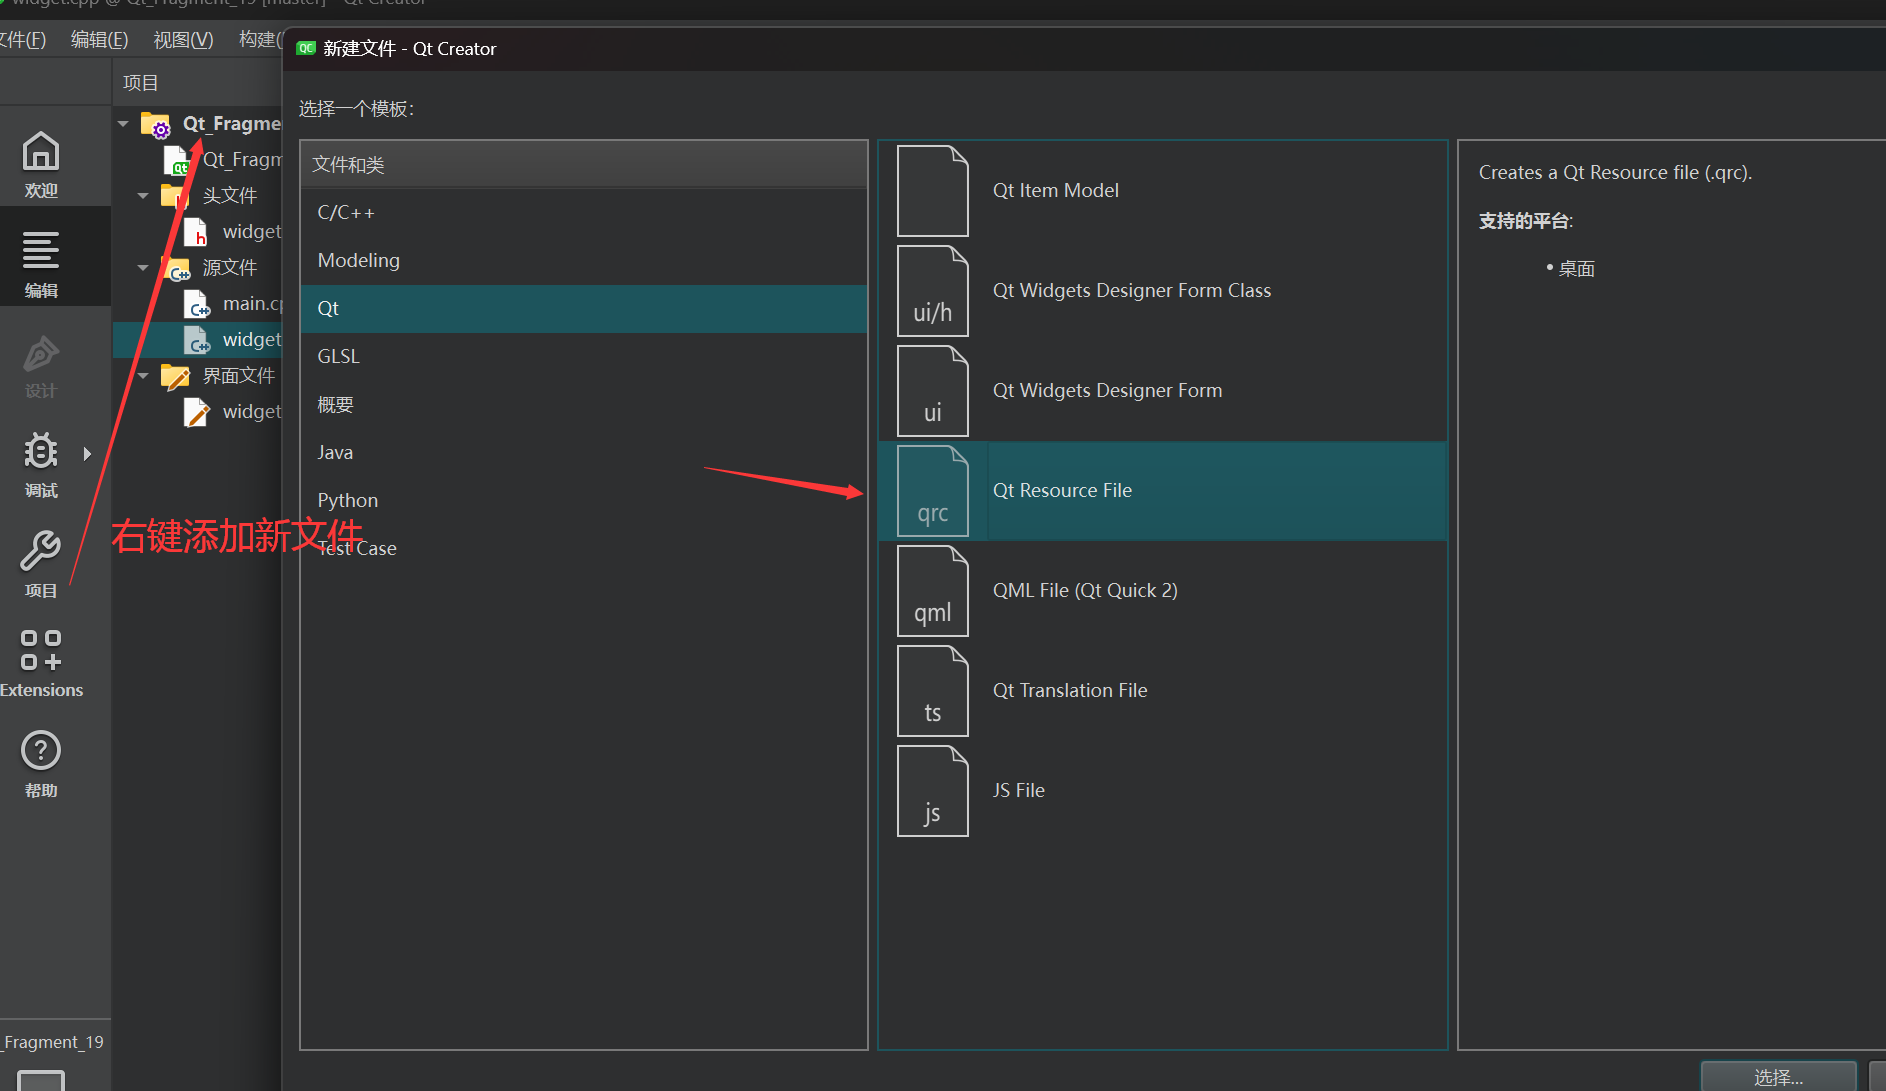Collapse the 界面文件 folder

[x=143, y=376]
